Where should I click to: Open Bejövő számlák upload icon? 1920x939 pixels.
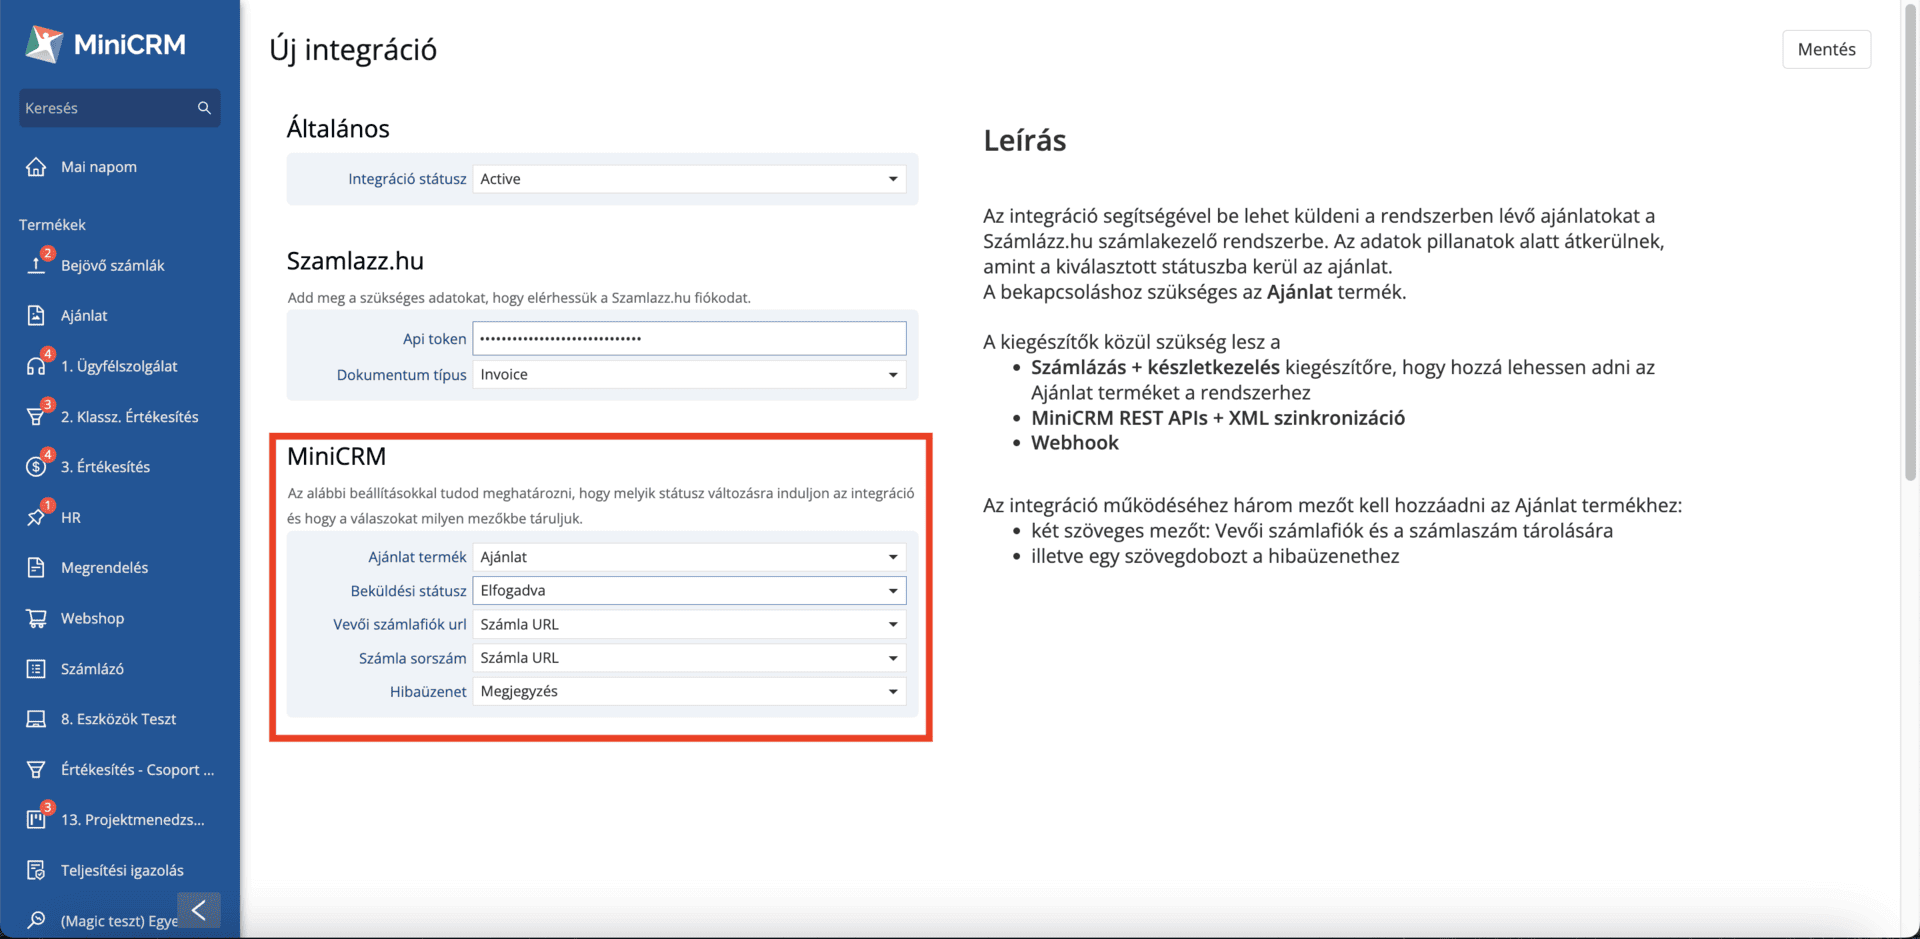(36, 265)
